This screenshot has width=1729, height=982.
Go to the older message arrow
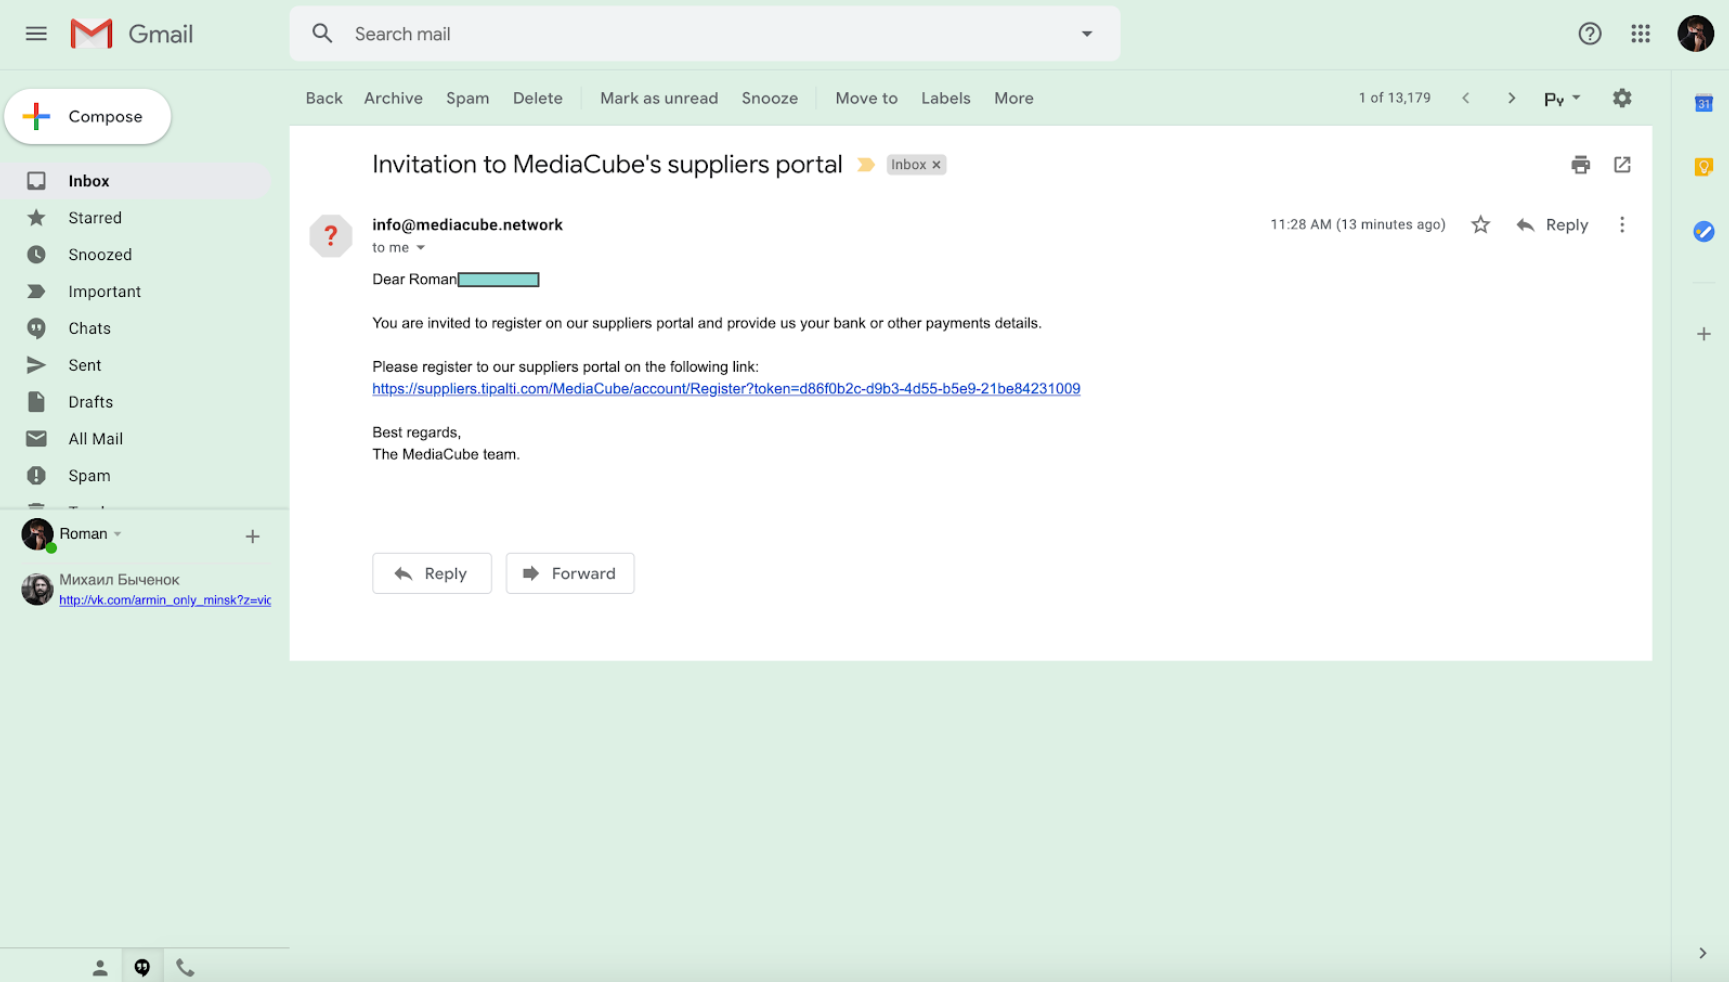point(1511,98)
